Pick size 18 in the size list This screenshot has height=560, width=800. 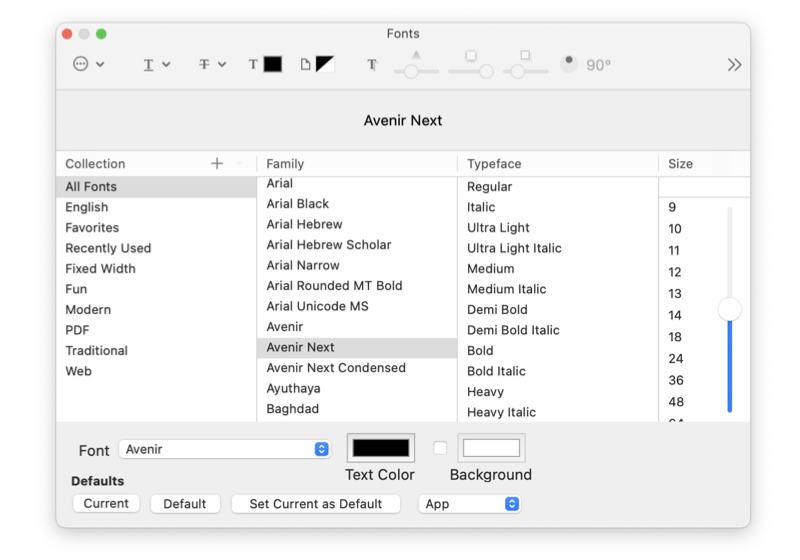pyautogui.click(x=674, y=337)
